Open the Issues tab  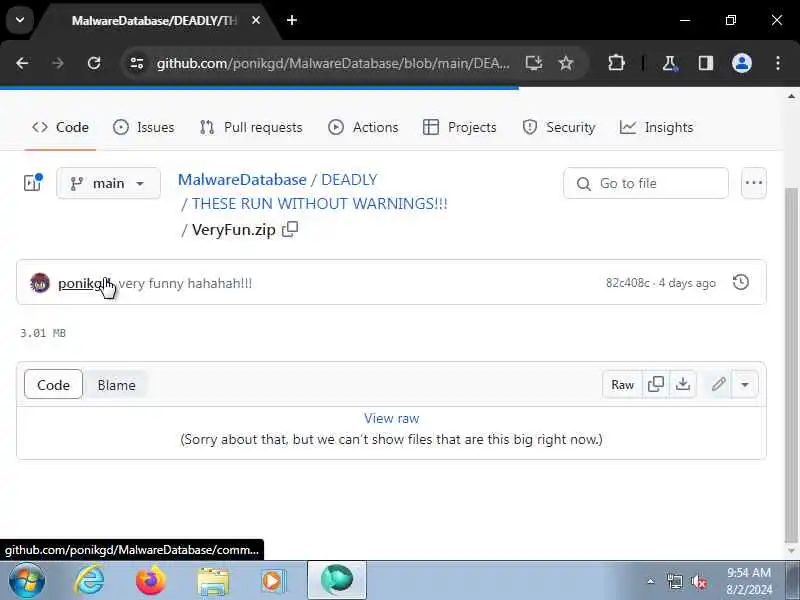[x=143, y=127]
